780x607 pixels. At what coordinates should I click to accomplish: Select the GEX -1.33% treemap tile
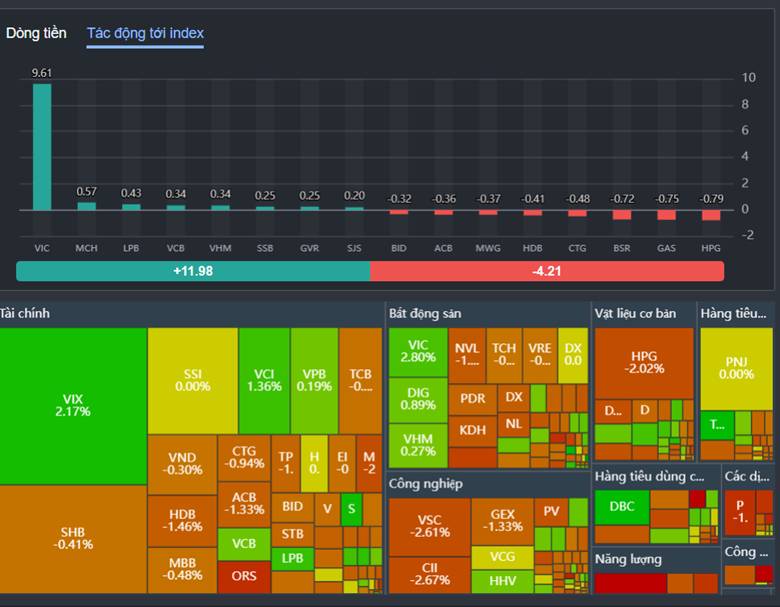[x=502, y=520]
